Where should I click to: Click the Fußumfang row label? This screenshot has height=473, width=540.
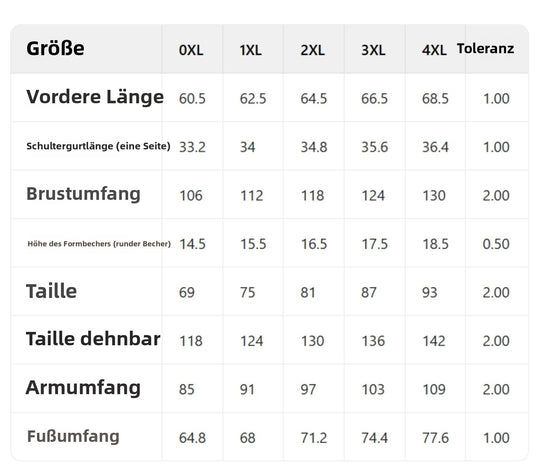point(73,436)
